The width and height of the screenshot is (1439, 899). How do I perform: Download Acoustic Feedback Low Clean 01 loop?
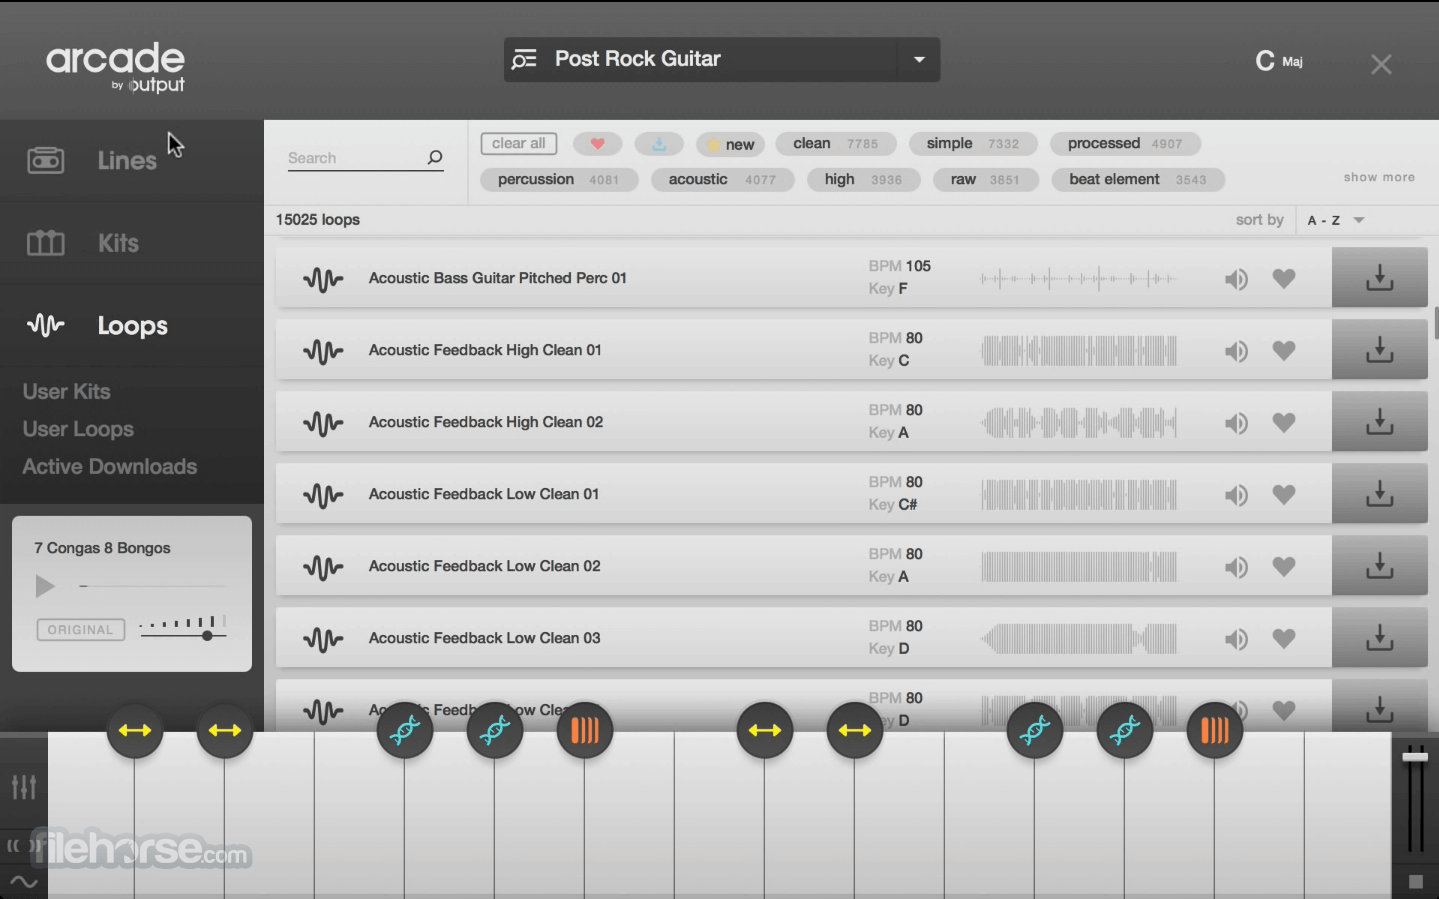click(1379, 494)
